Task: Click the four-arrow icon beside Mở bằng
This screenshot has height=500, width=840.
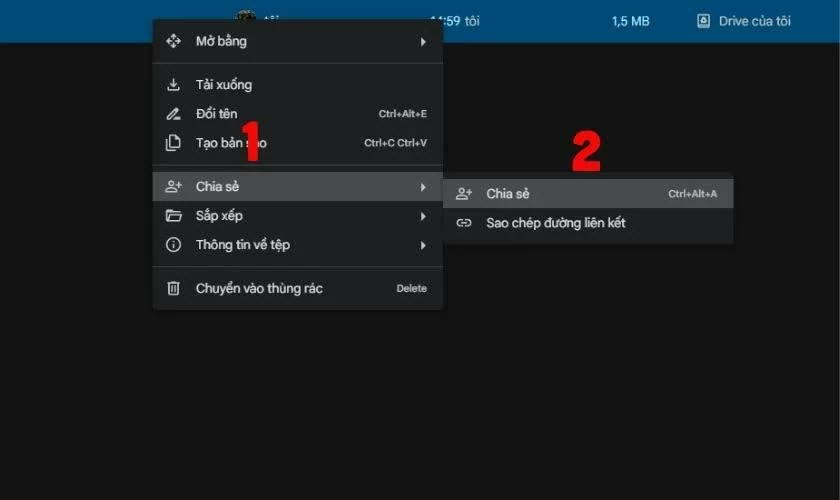Action: tap(173, 42)
